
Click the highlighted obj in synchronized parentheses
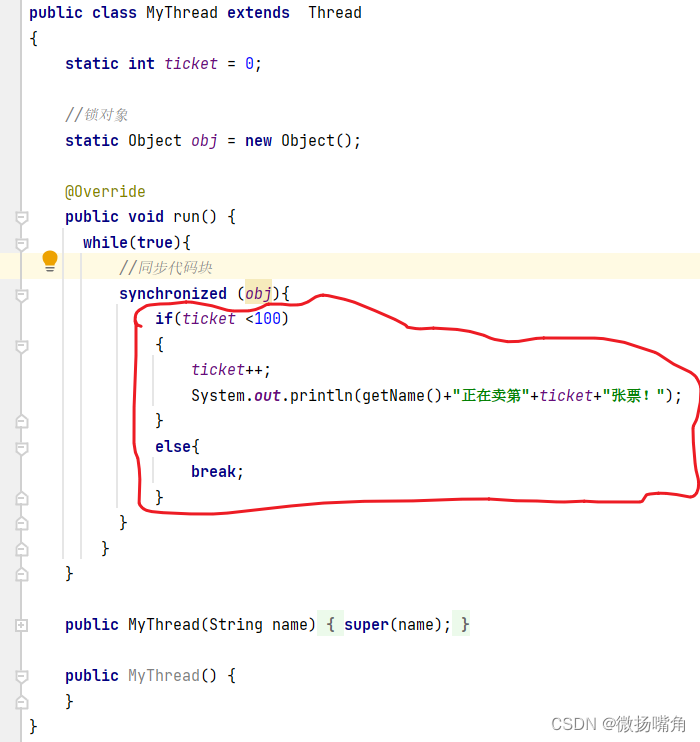[x=258, y=294]
